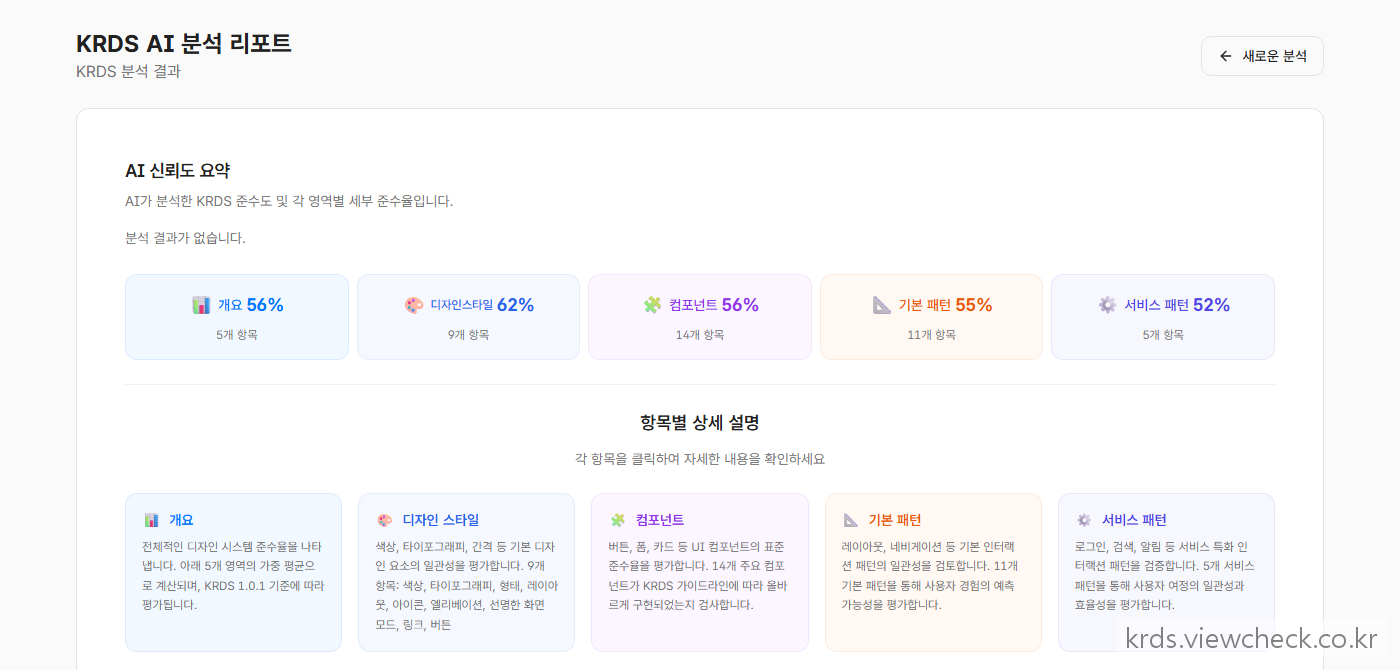This screenshot has width=1400, height=670.
Task: Select the 기본 패턴 55% summary card
Action: click(931, 317)
